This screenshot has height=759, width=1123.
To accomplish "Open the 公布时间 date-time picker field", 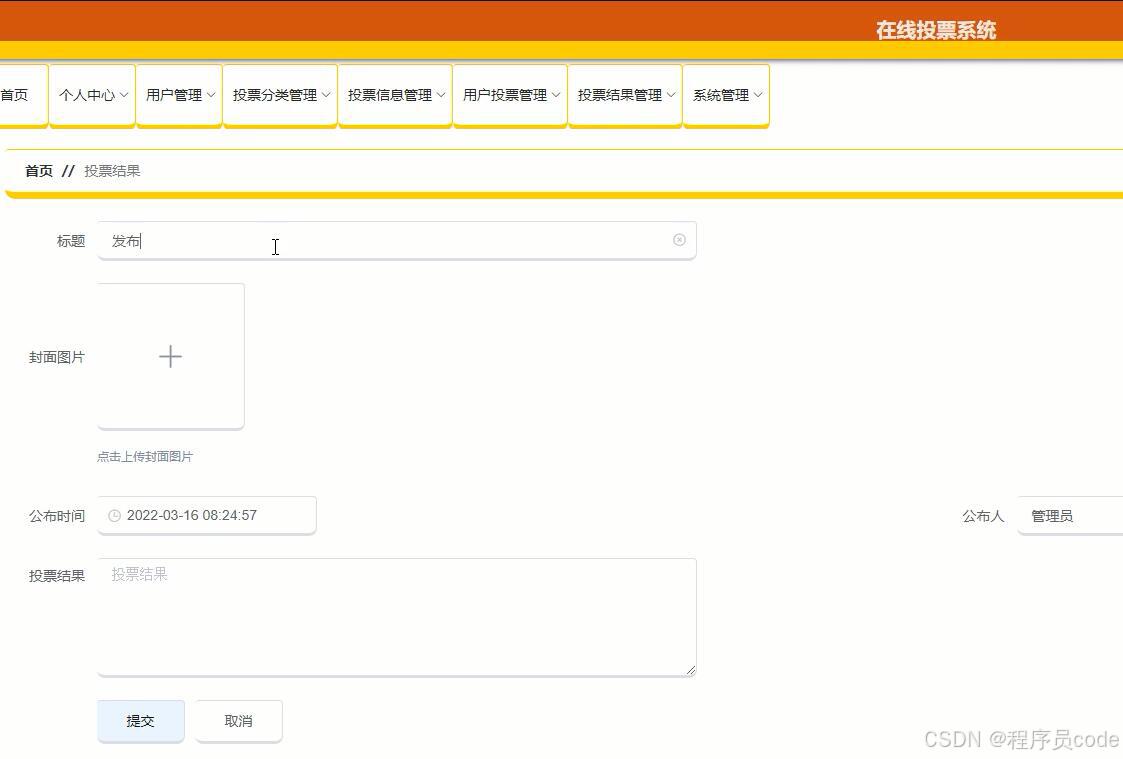I will click(207, 516).
